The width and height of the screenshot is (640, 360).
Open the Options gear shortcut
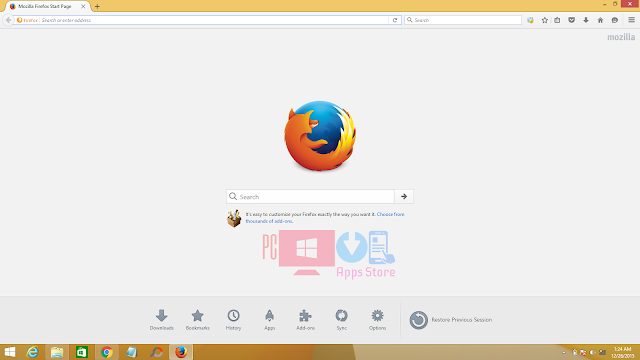point(378,319)
